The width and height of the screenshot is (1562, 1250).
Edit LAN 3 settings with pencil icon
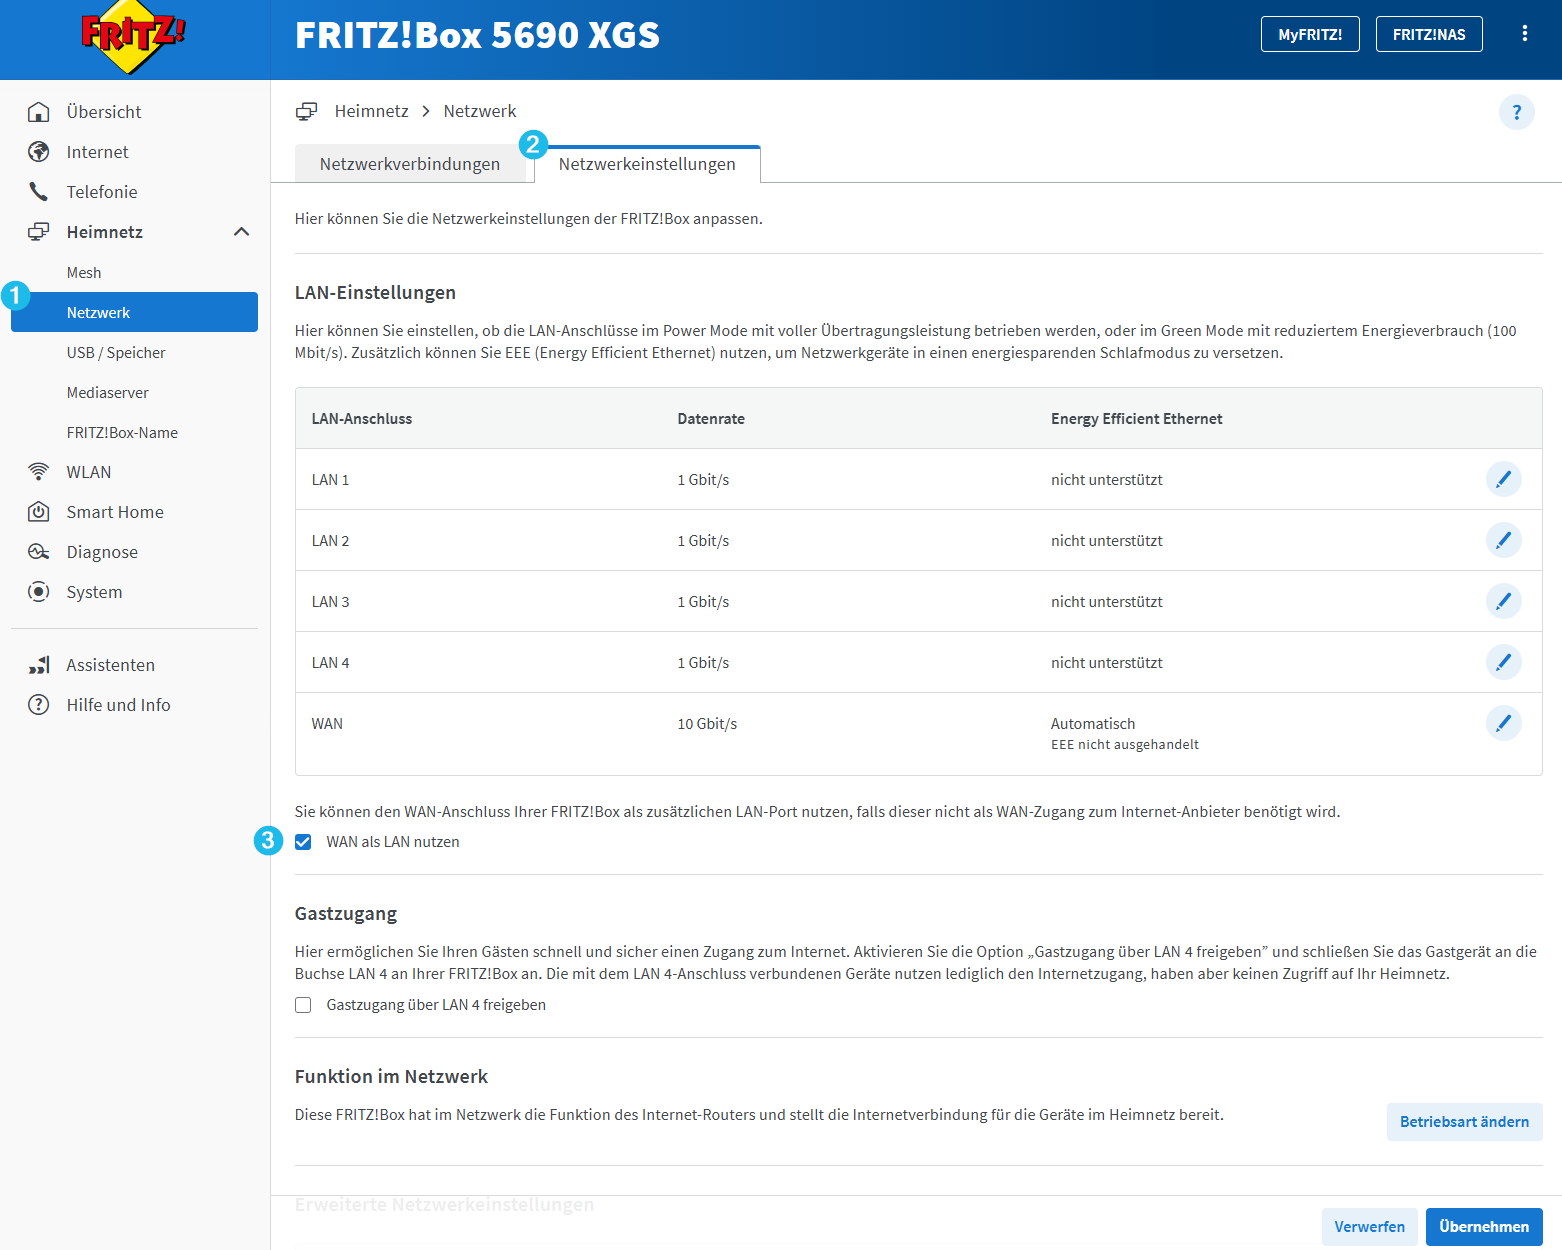pyautogui.click(x=1503, y=601)
